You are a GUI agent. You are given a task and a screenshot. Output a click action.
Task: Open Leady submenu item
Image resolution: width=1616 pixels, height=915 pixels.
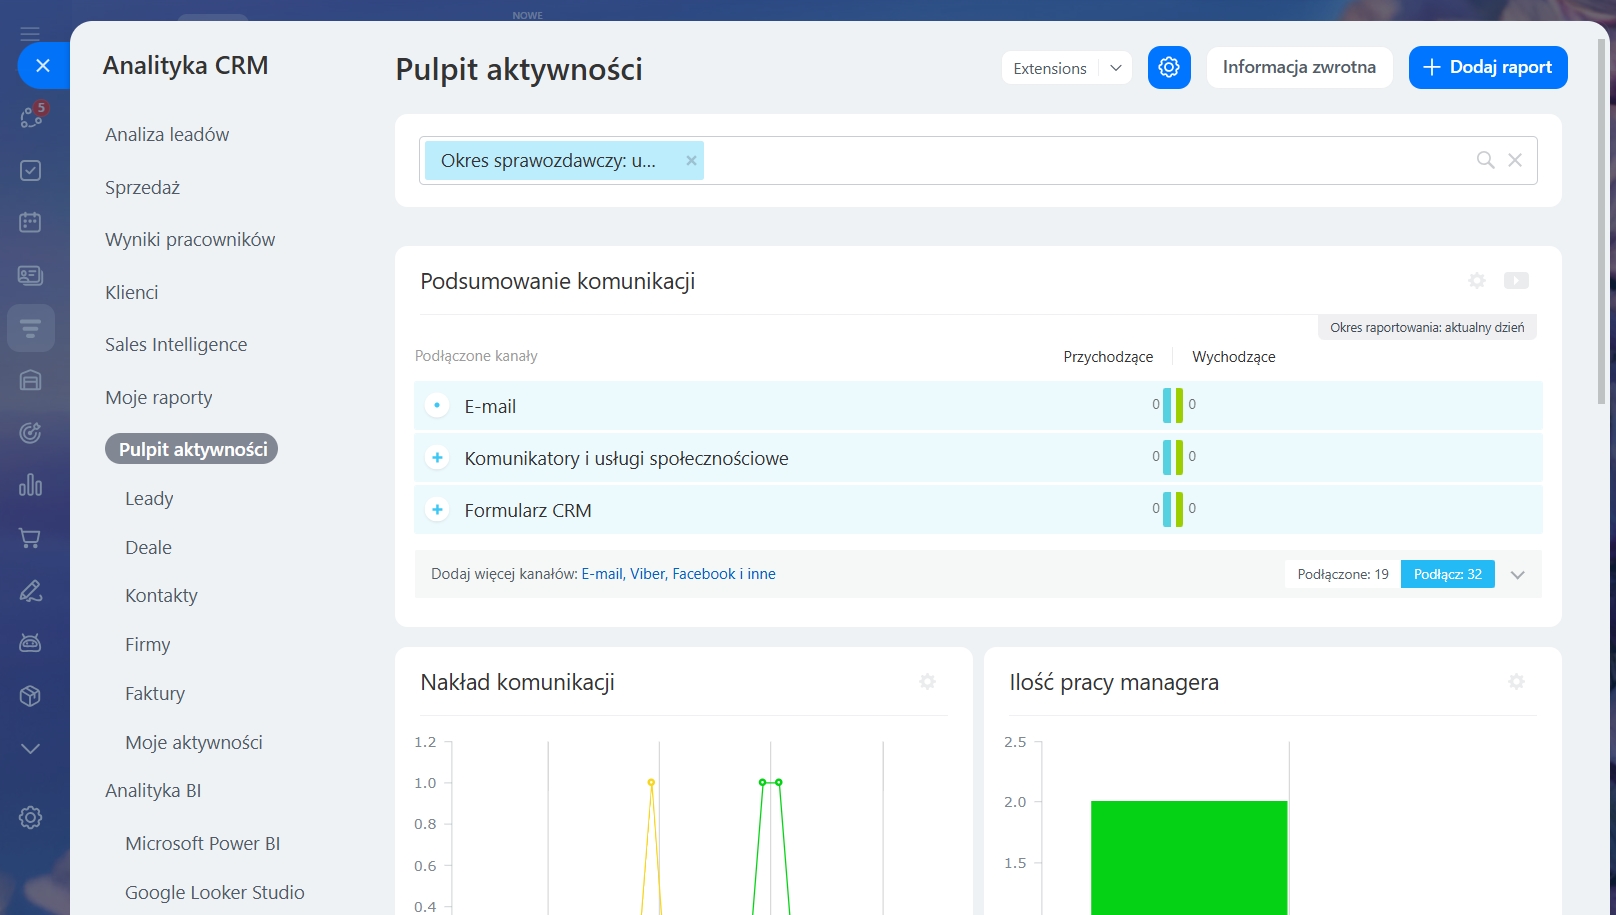tap(149, 498)
